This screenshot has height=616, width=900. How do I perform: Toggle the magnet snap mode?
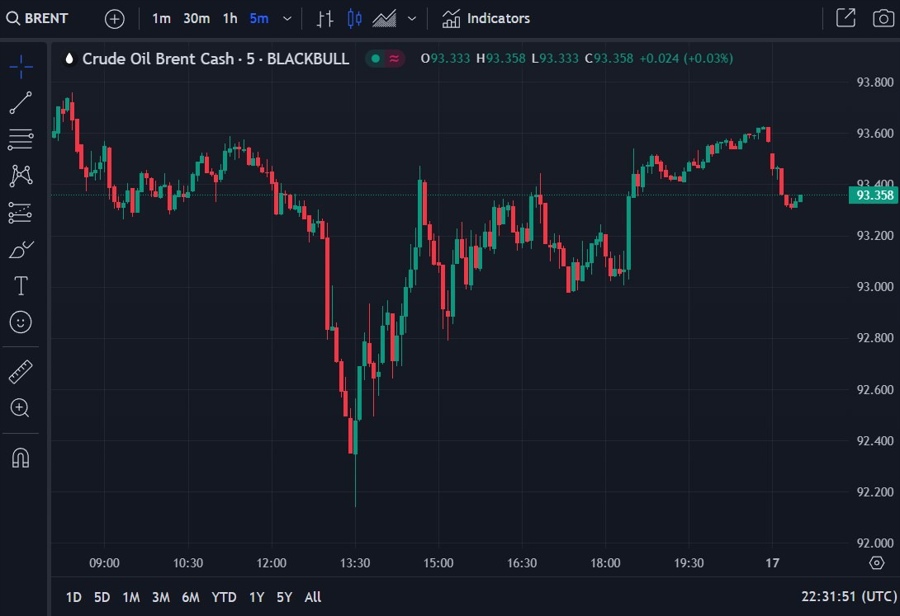click(21, 458)
